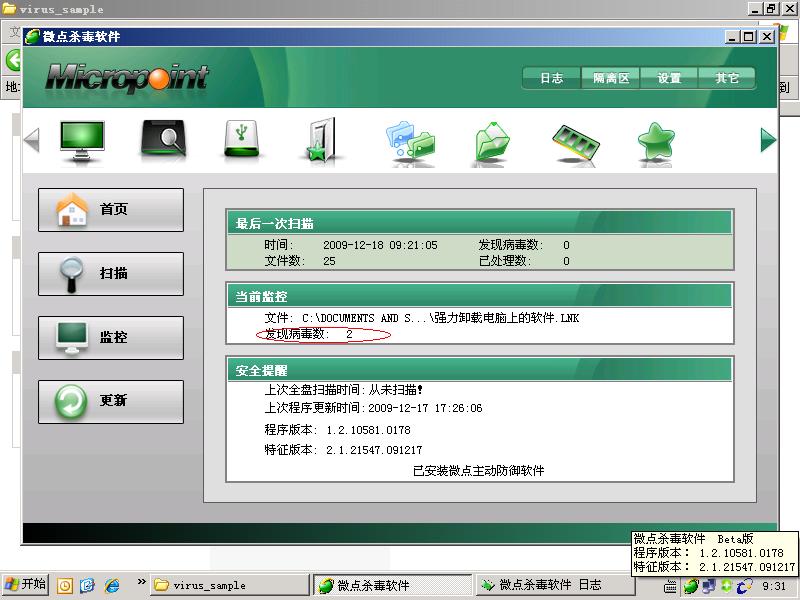This screenshot has width=800, height=600.
Task: Open the 监控 monitoring section
Action: 111,338
